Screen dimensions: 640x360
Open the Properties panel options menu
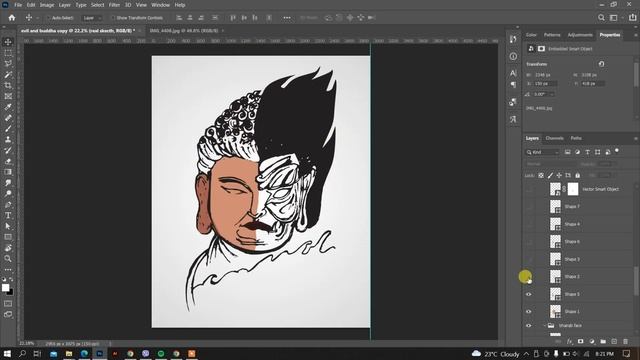click(636, 35)
